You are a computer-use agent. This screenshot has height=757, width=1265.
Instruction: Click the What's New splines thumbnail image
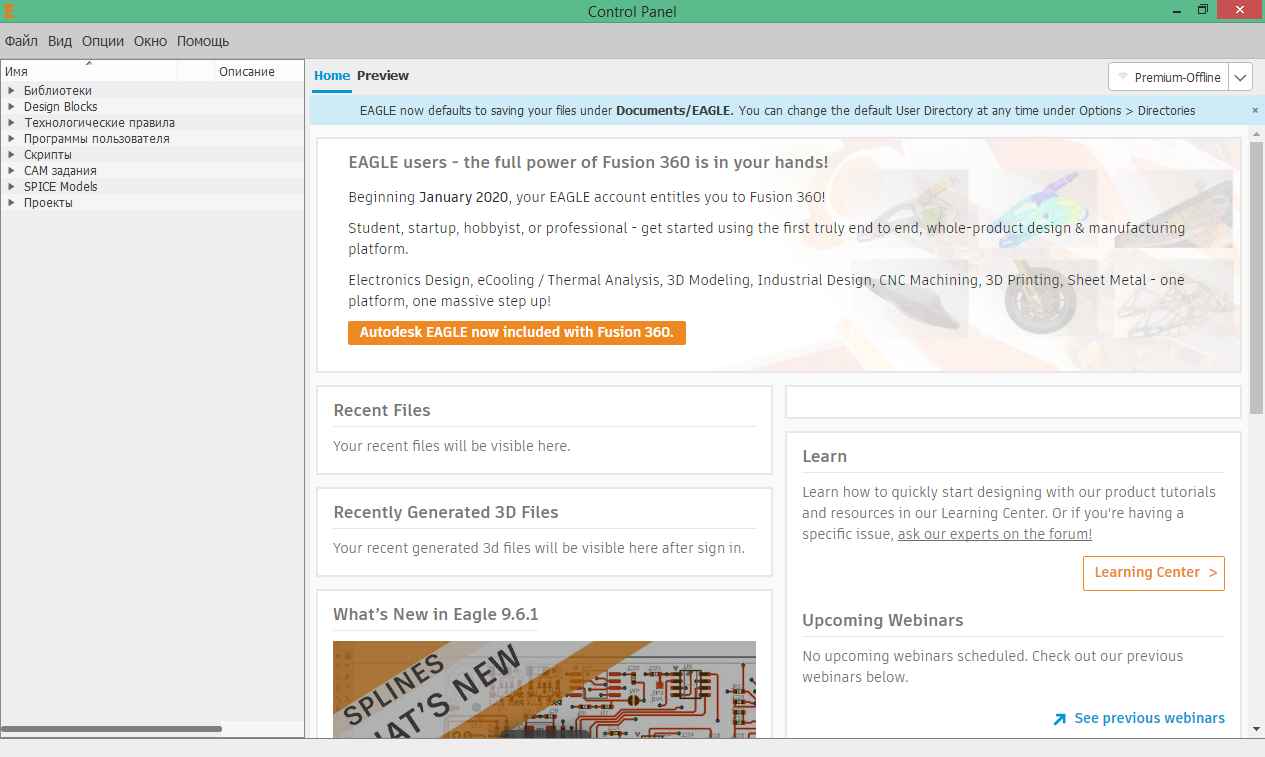[x=544, y=689]
